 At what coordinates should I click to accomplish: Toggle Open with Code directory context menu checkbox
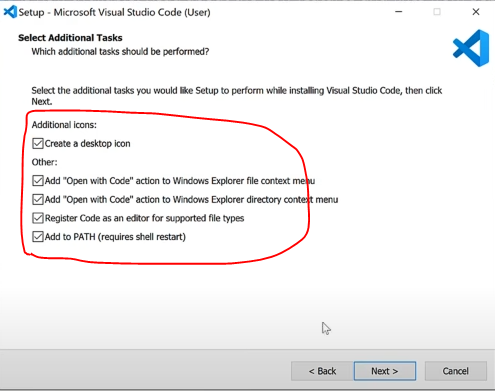click(38, 199)
